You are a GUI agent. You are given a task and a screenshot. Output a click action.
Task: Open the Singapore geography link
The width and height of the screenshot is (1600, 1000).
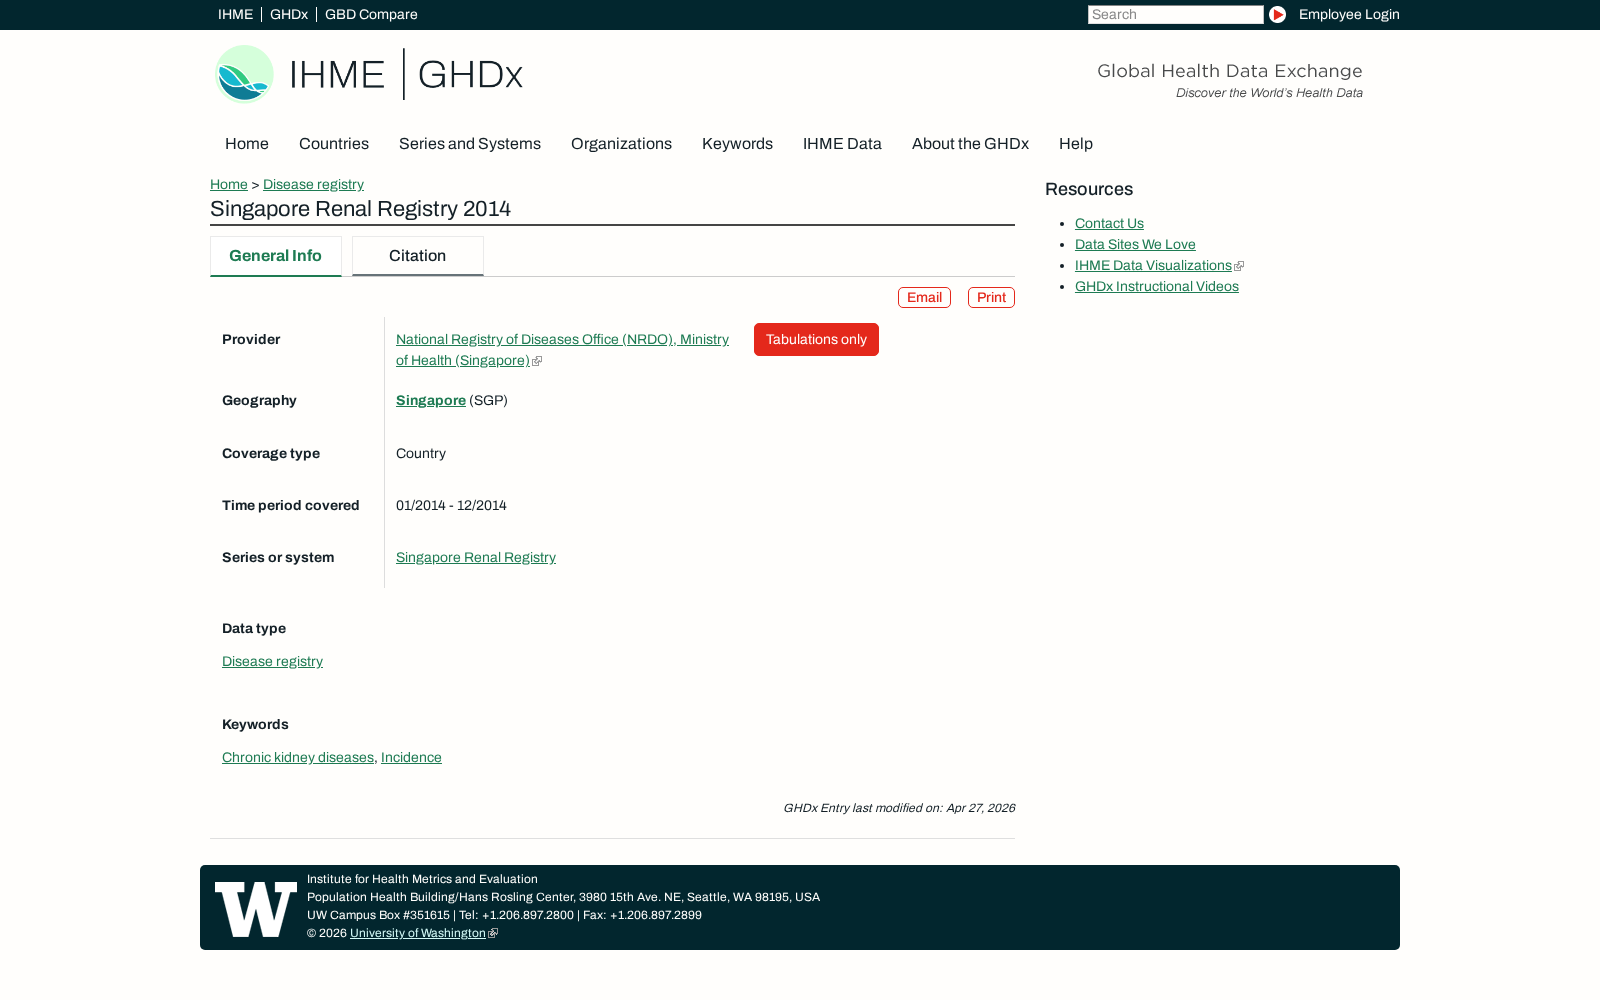(431, 401)
